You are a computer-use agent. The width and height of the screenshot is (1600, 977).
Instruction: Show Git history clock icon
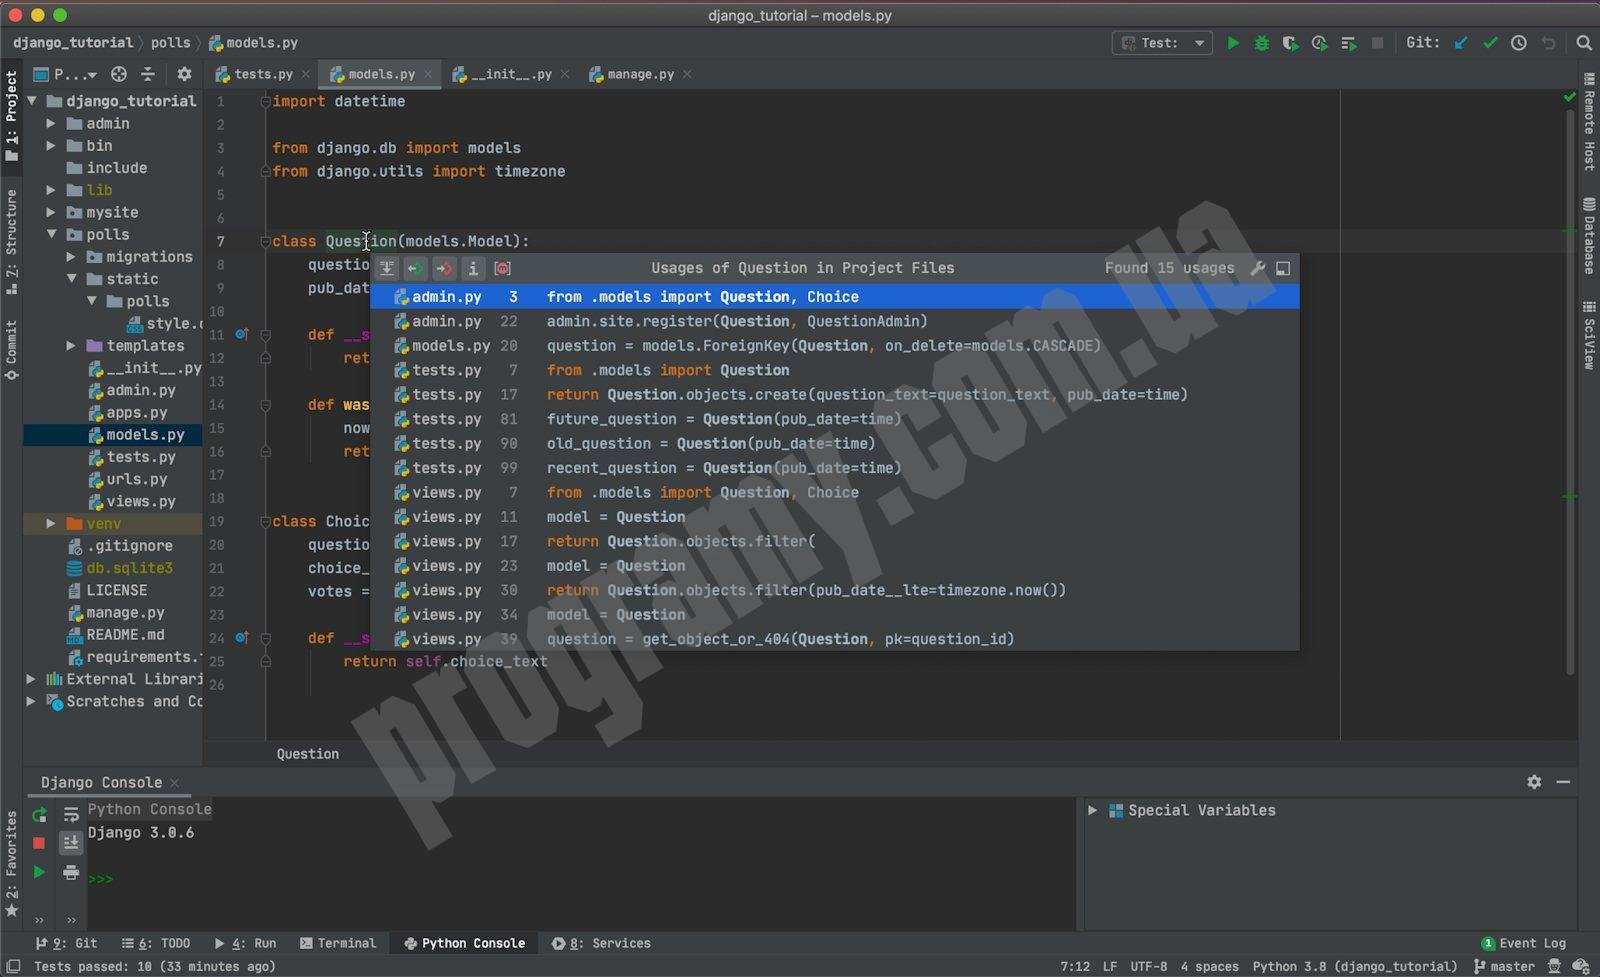(x=1519, y=43)
